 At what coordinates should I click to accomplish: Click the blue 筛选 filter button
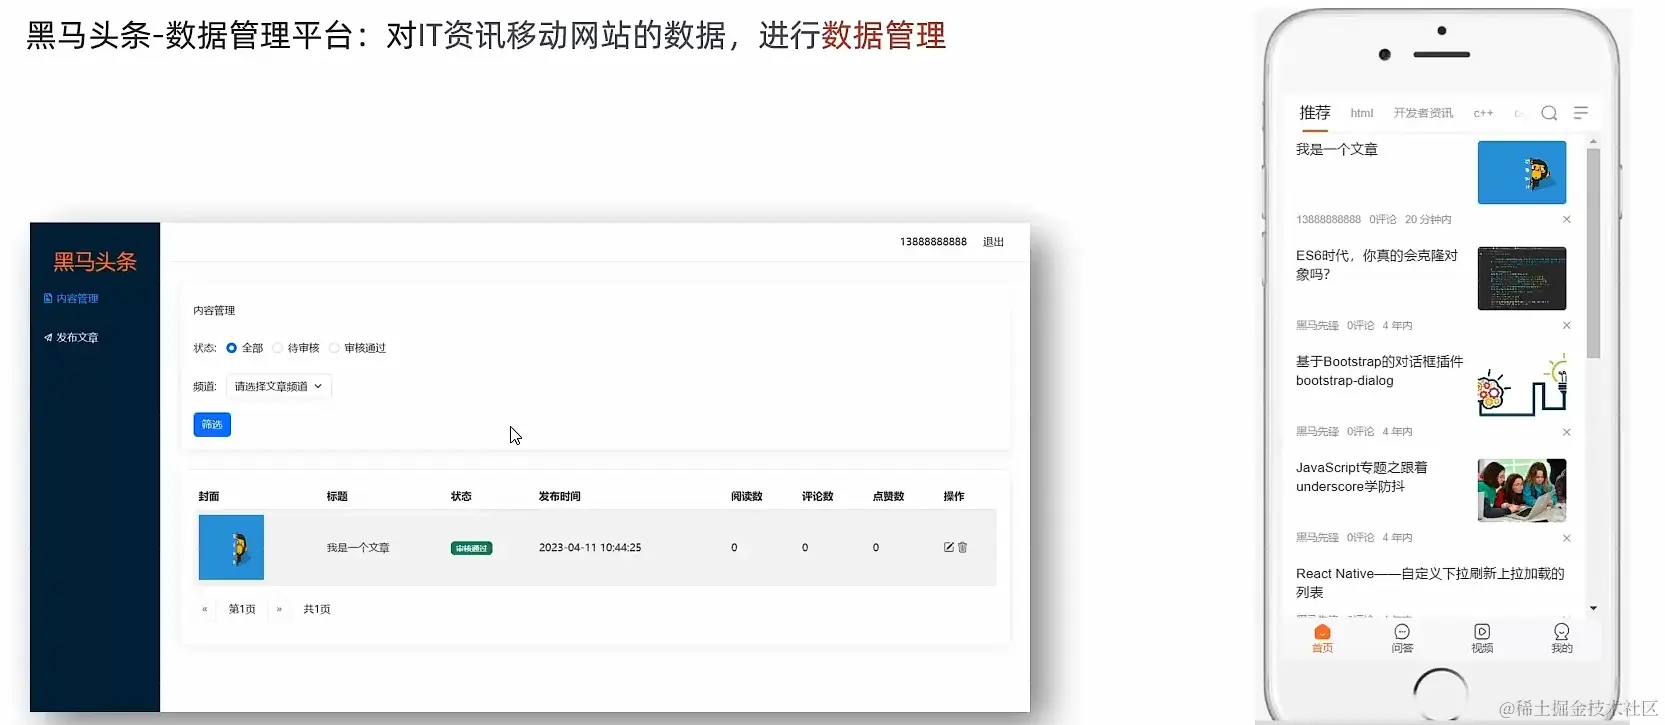(212, 425)
